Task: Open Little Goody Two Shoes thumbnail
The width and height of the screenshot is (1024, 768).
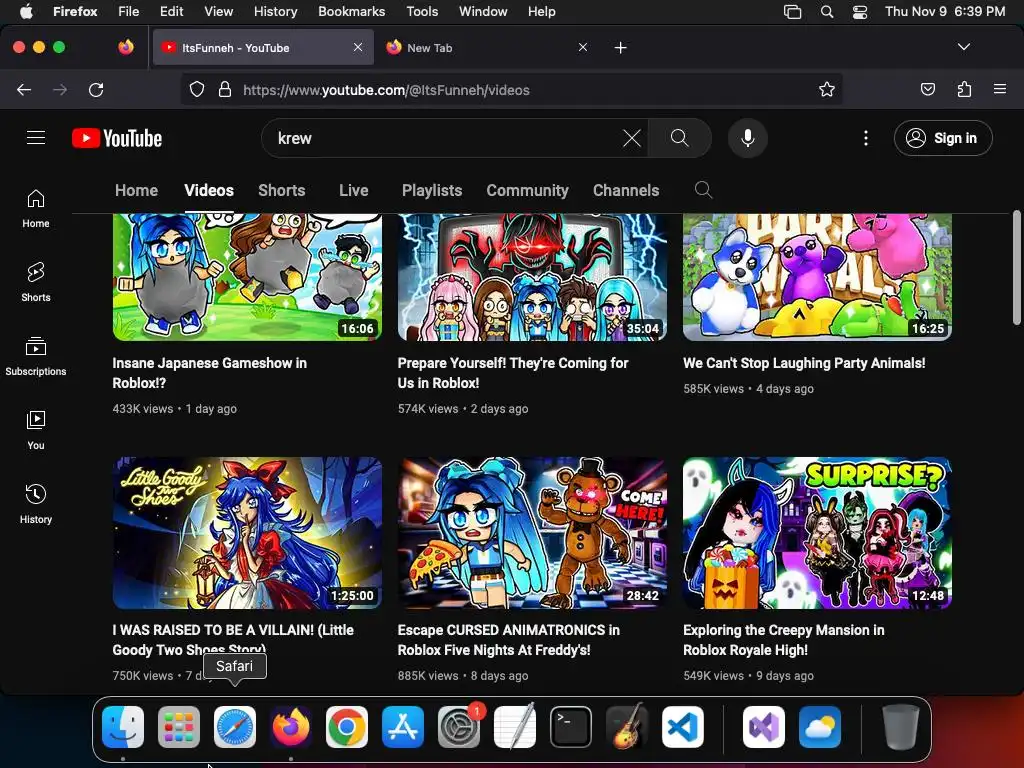Action: (247, 533)
